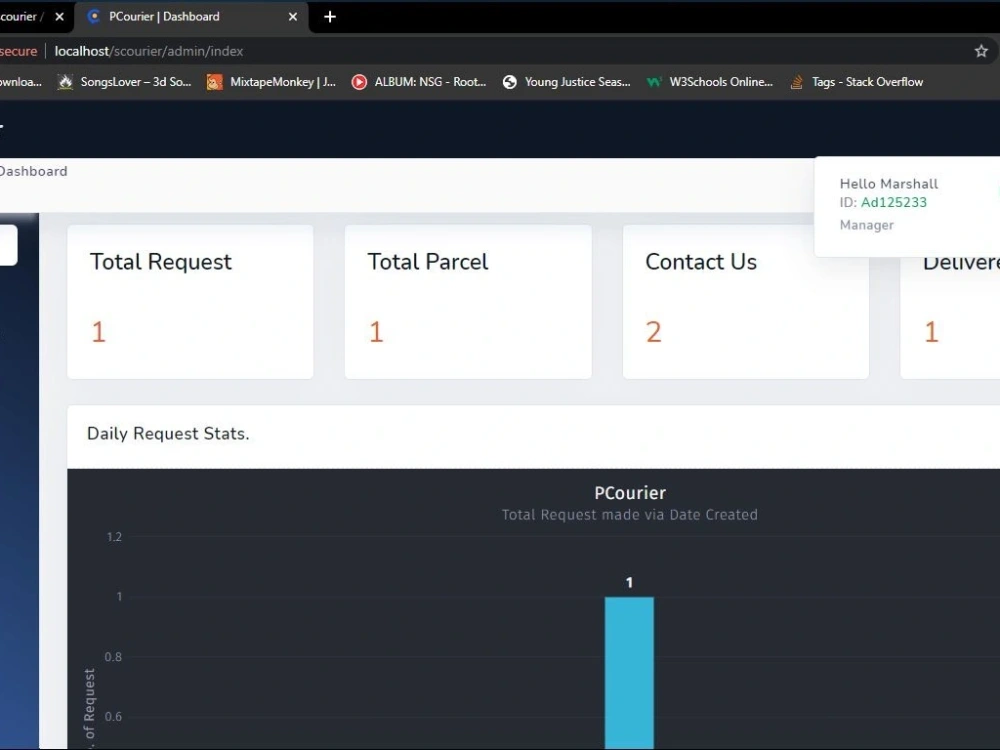The height and width of the screenshot is (750, 1000).
Task: Open the SongsLover bookmark
Action: (124, 82)
